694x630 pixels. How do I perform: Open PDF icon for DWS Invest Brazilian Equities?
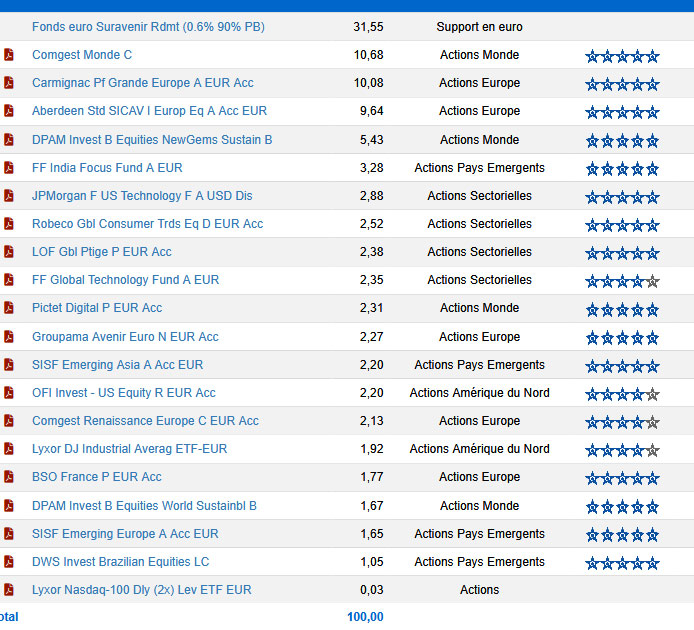[9, 562]
